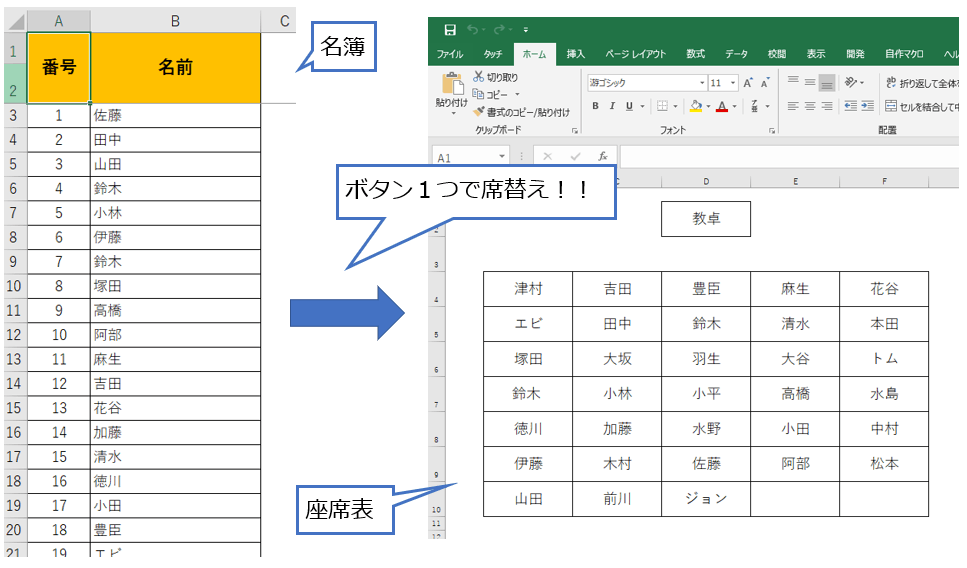
Task: Select top vertical align icon
Action: point(793,81)
